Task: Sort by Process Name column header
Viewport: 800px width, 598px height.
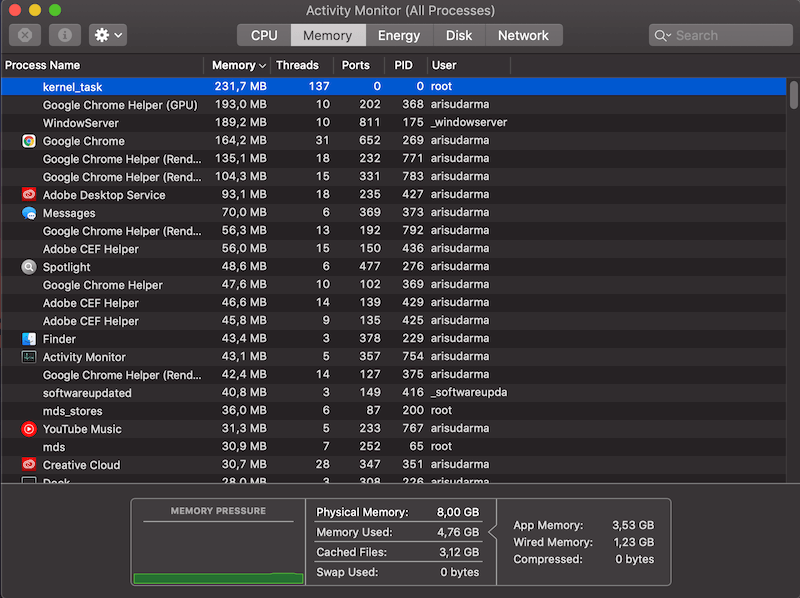Action: point(102,65)
